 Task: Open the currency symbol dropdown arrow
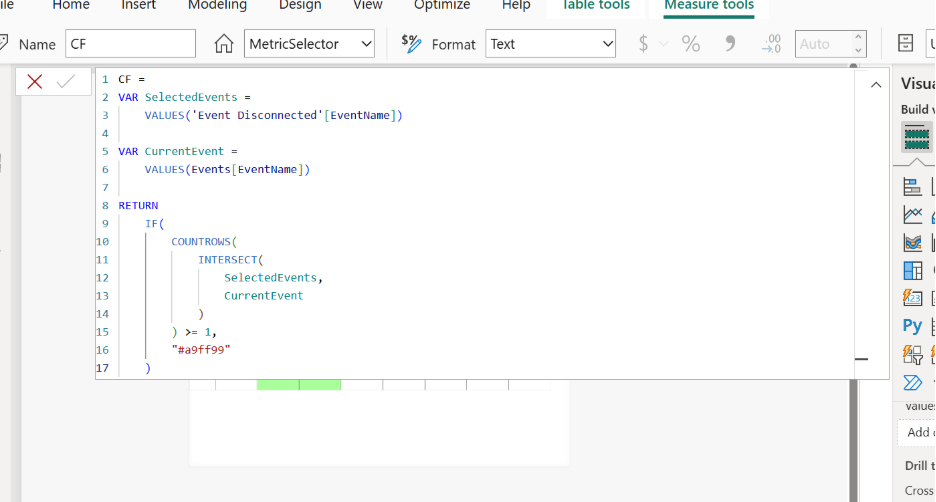click(x=663, y=44)
